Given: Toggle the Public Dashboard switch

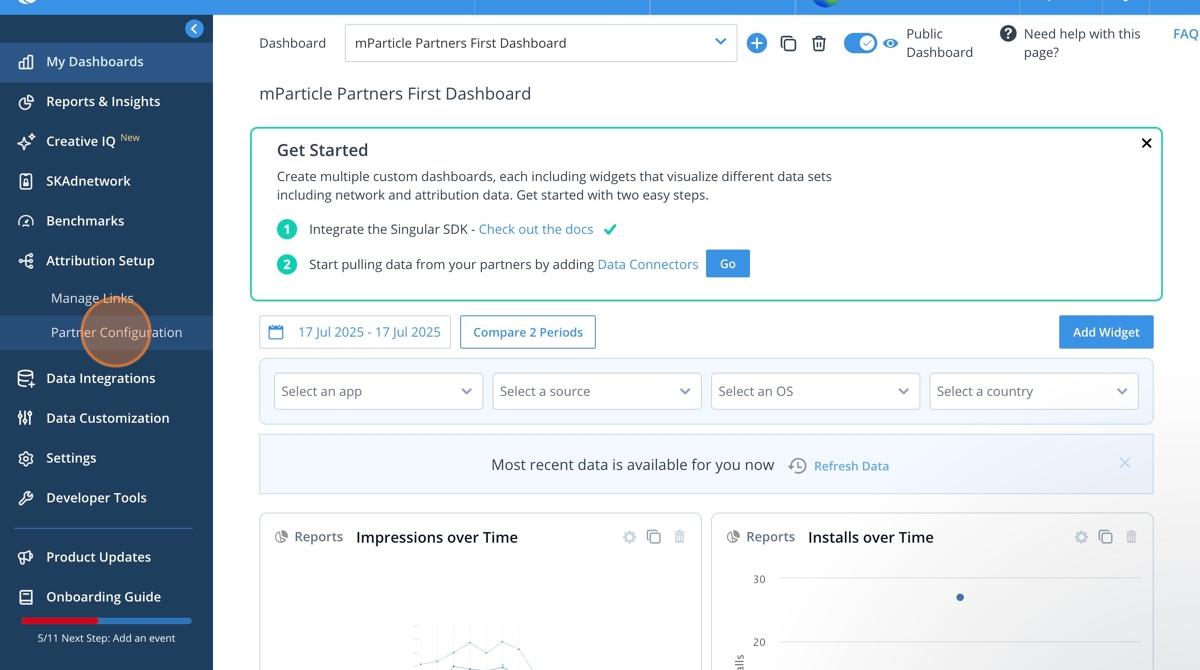Looking at the screenshot, I should (860, 43).
